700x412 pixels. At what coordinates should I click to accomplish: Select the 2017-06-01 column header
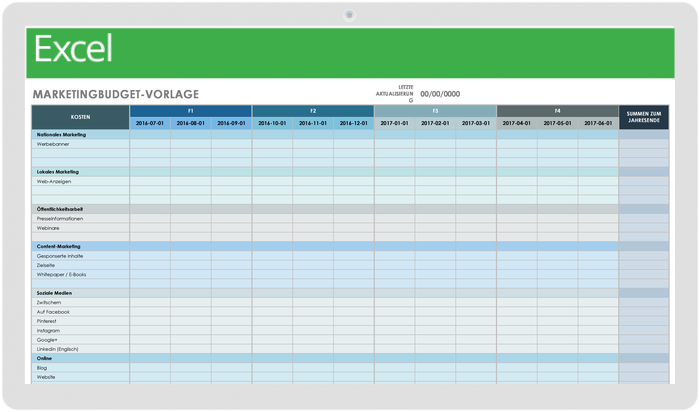pyautogui.click(x=598, y=123)
